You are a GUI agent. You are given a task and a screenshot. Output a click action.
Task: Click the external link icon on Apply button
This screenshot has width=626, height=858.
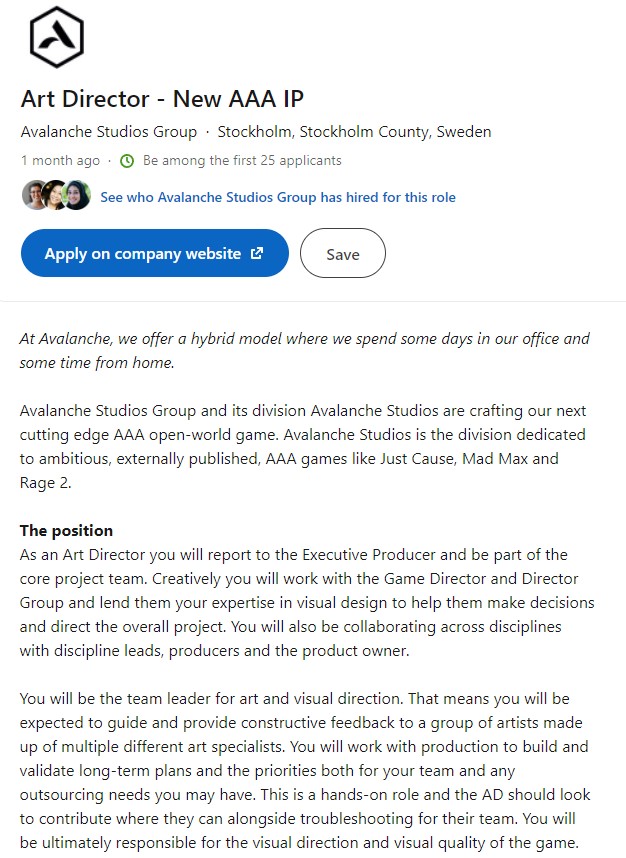257,253
